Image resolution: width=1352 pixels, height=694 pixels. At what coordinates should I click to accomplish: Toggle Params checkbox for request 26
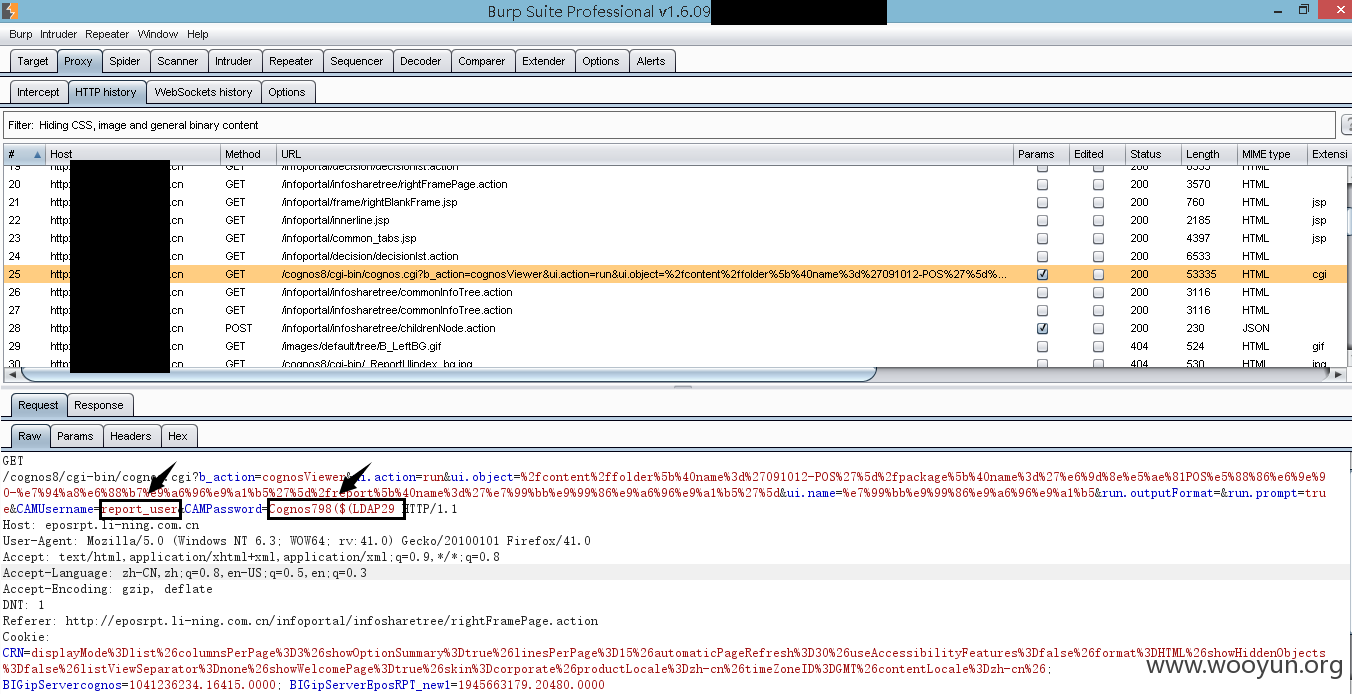(1043, 292)
